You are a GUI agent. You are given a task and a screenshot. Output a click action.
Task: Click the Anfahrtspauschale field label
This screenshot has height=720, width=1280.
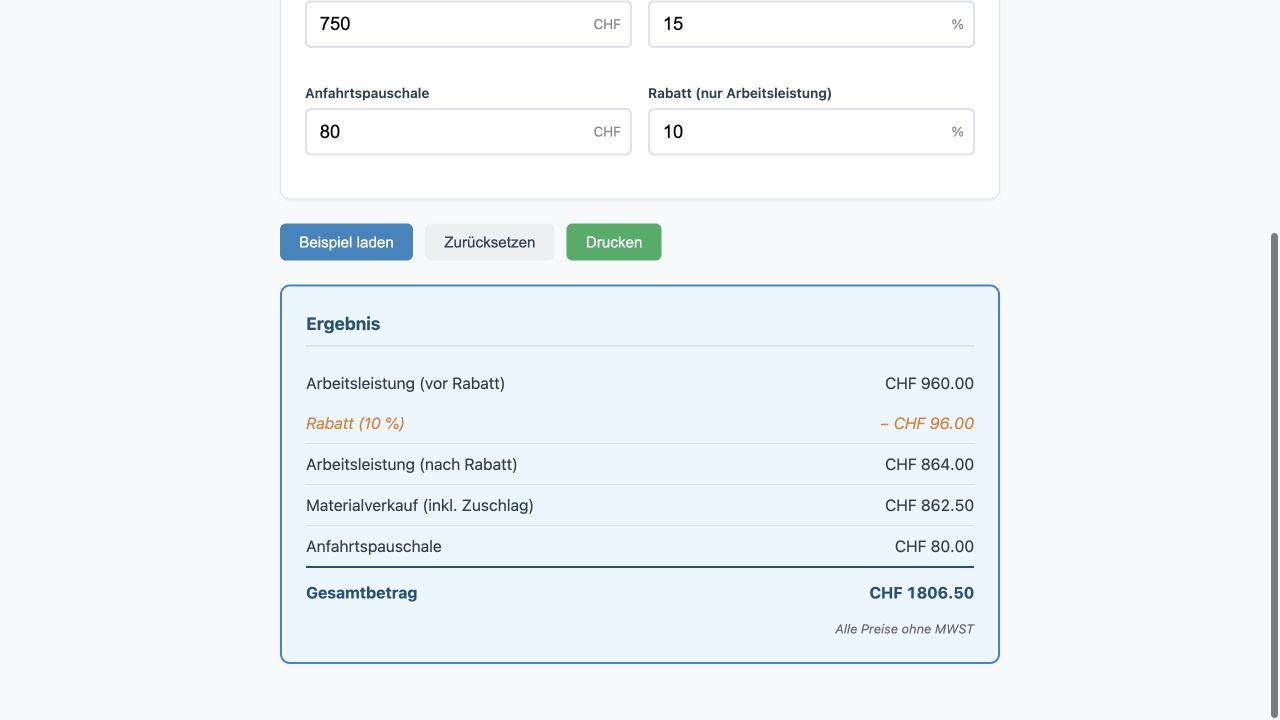point(367,93)
